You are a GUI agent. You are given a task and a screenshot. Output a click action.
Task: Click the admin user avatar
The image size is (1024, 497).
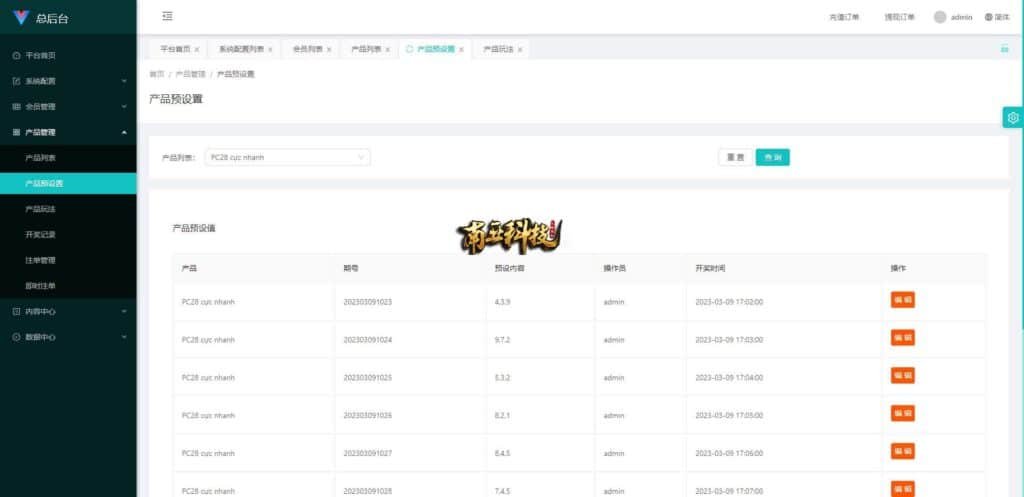click(939, 17)
